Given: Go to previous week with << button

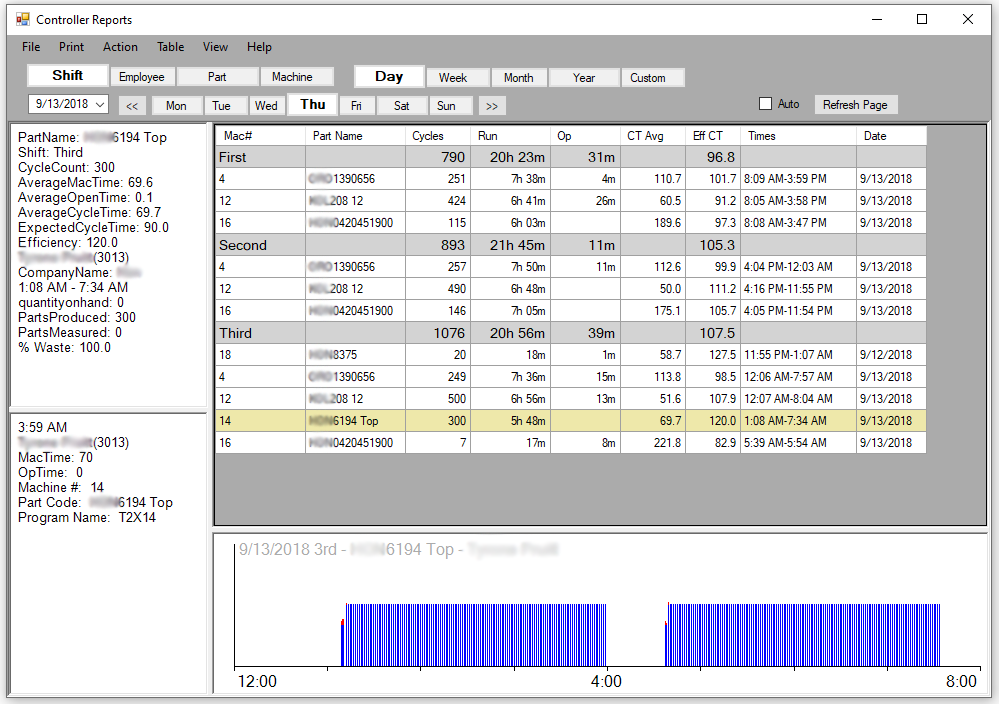Looking at the screenshot, I should (133, 106).
